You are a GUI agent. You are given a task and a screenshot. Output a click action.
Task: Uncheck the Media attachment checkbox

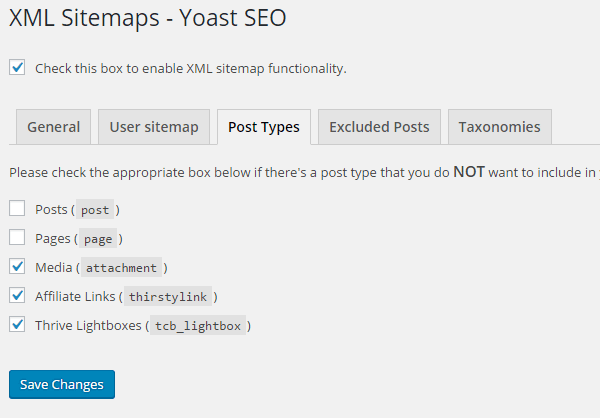(17, 267)
